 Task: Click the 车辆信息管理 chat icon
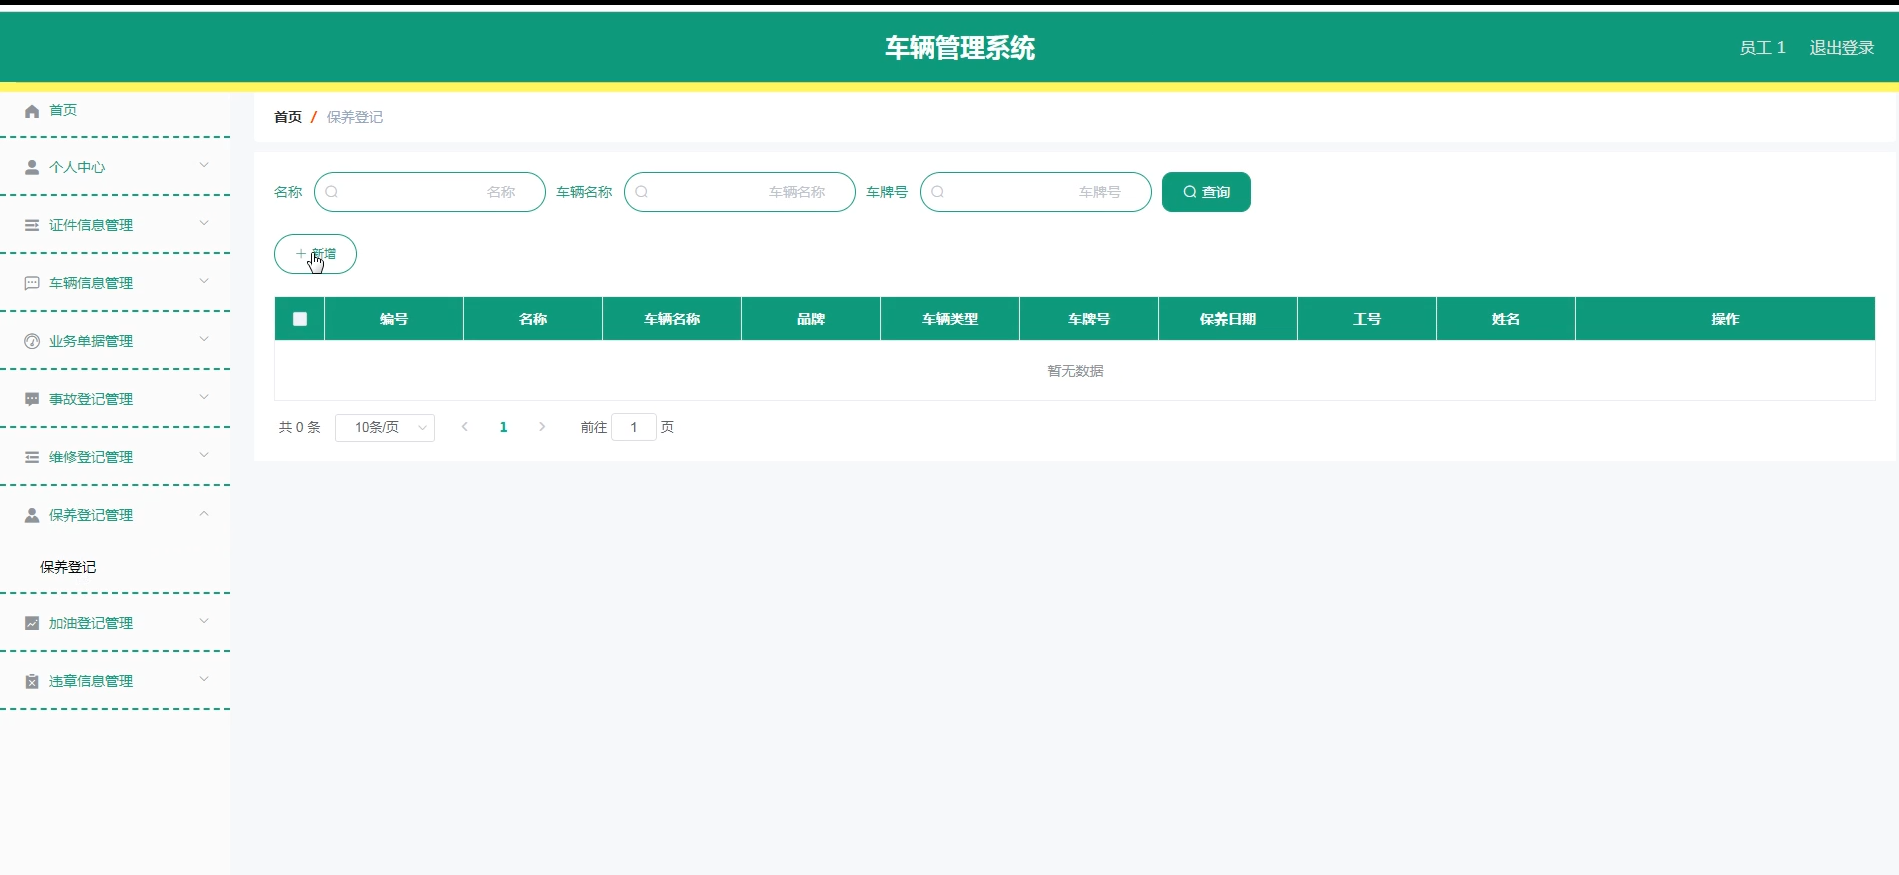pos(32,283)
